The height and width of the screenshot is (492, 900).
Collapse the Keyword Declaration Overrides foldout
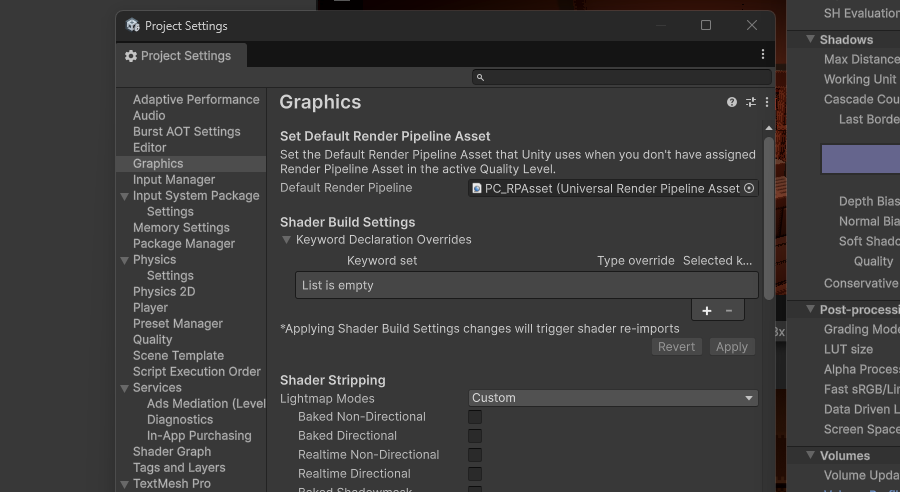pos(287,240)
